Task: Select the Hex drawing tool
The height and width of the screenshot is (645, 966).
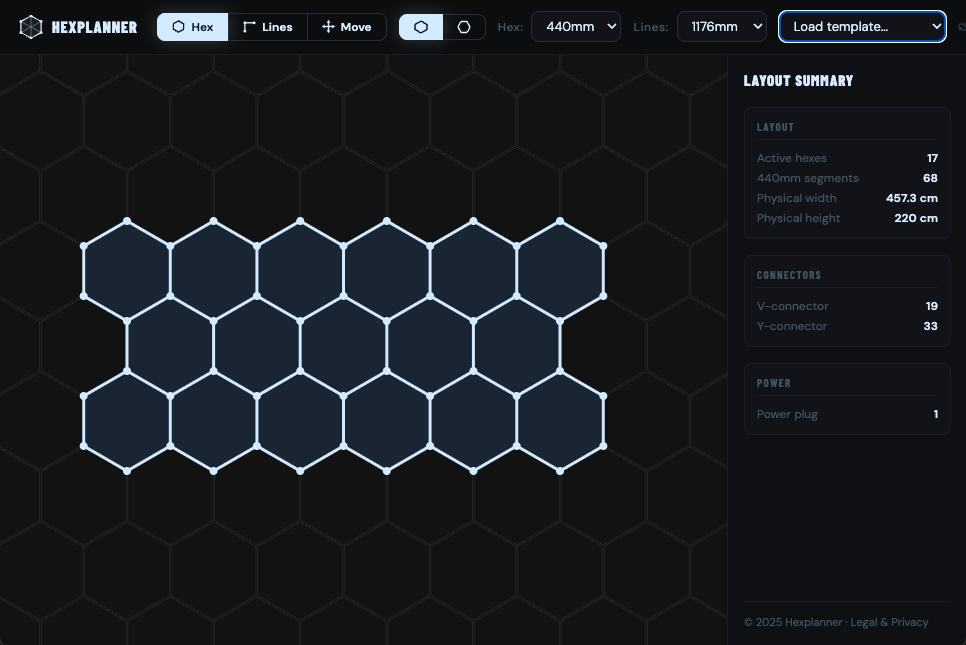Action: coord(193,27)
